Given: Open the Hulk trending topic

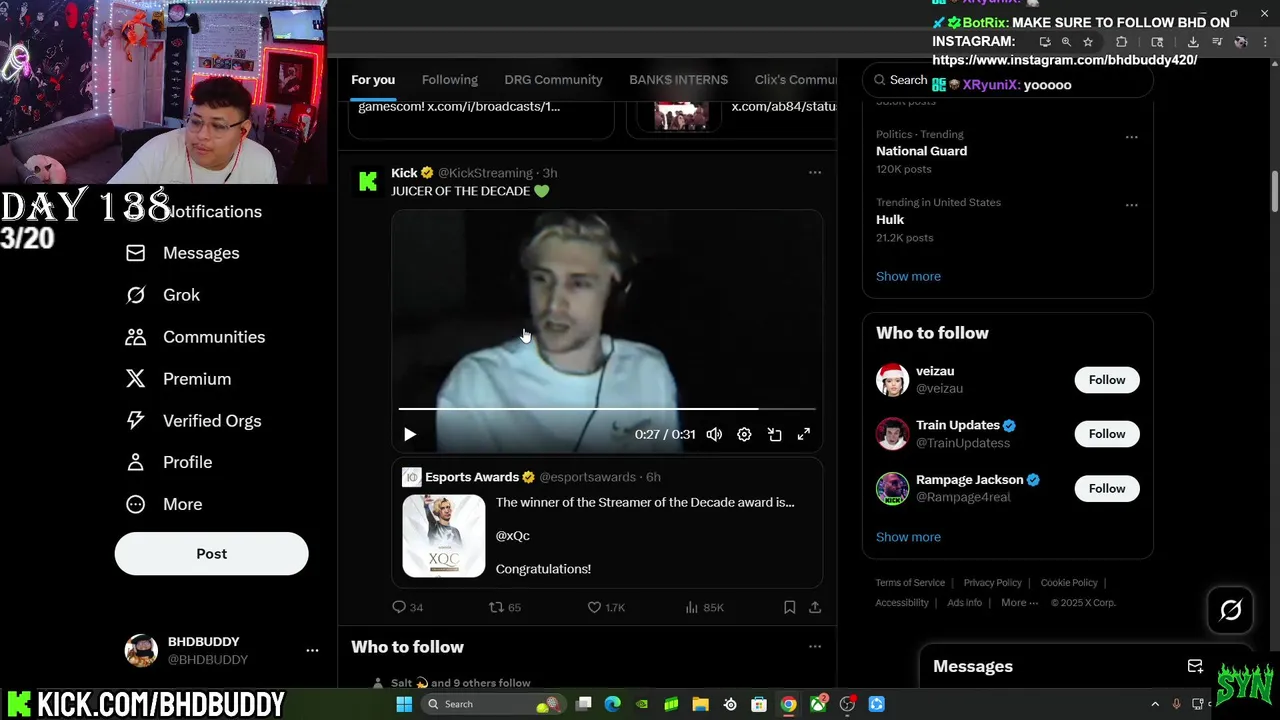Looking at the screenshot, I should click(x=890, y=219).
